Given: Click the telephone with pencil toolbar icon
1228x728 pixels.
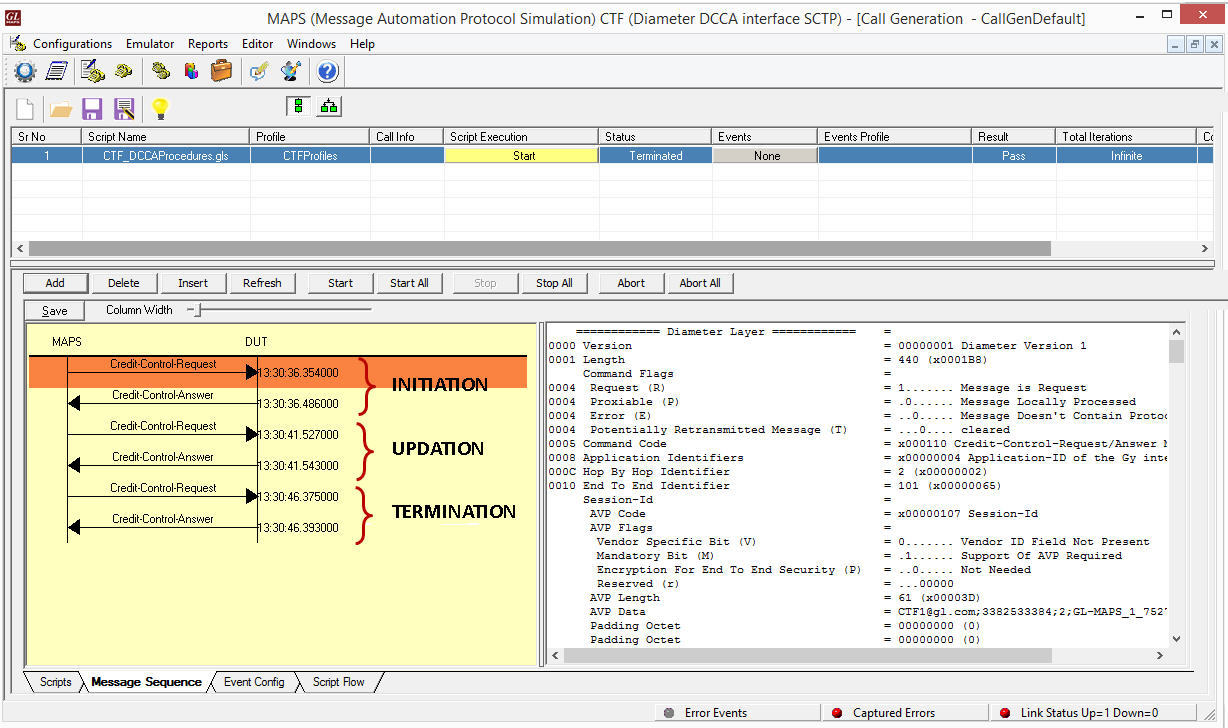Looking at the screenshot, I should (x=93, y=71).
